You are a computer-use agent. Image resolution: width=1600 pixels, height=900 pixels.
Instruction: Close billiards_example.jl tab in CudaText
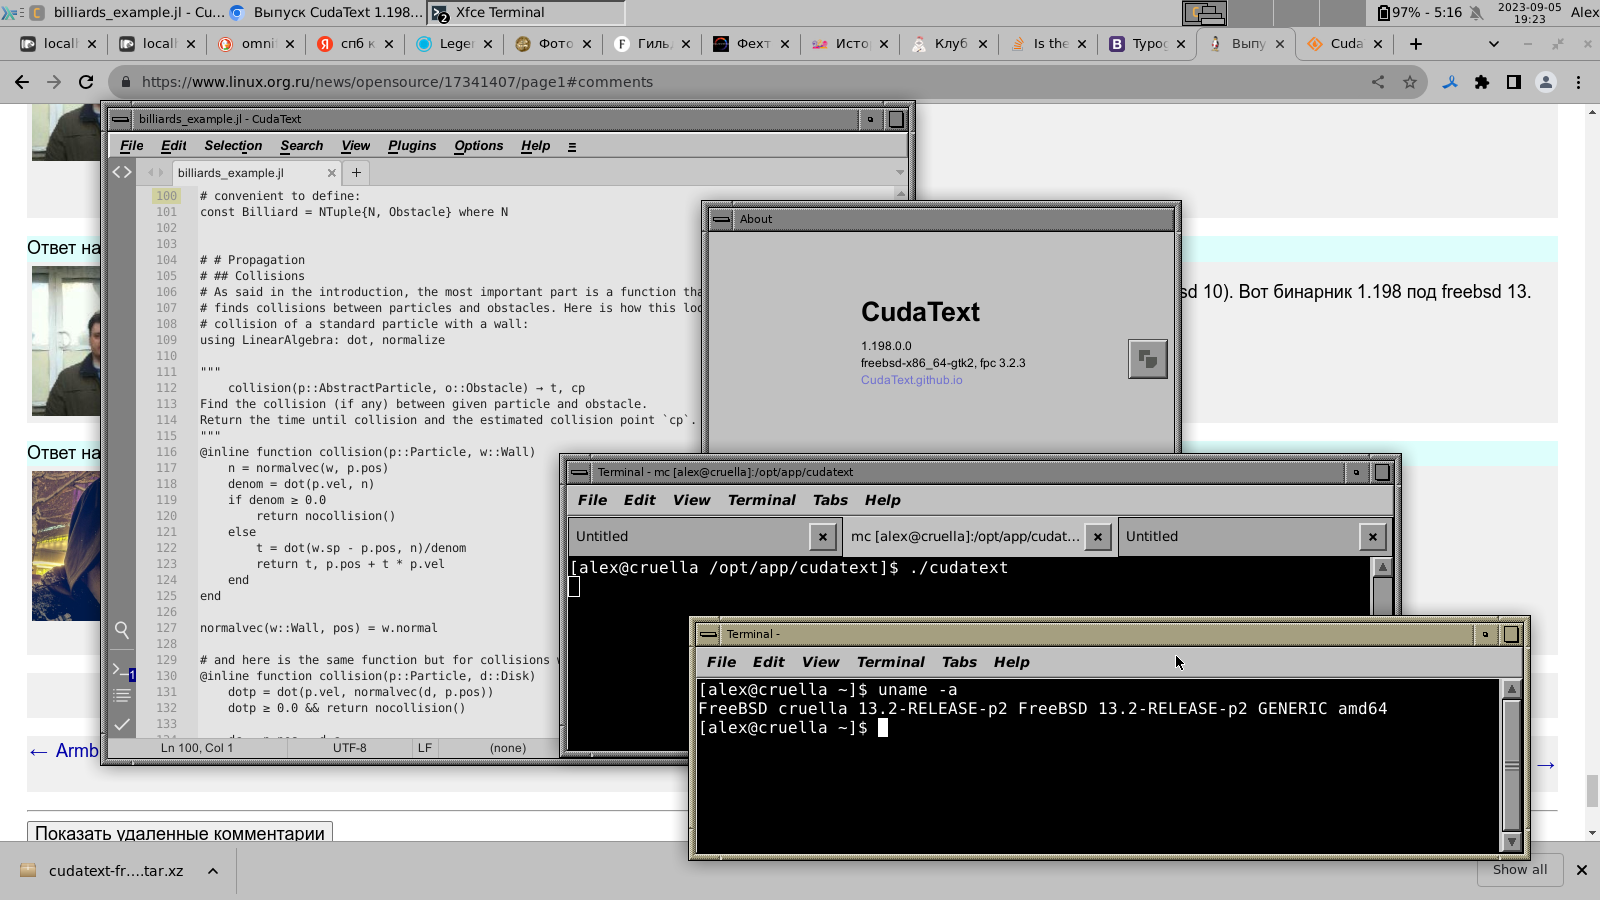coord(332,173)
